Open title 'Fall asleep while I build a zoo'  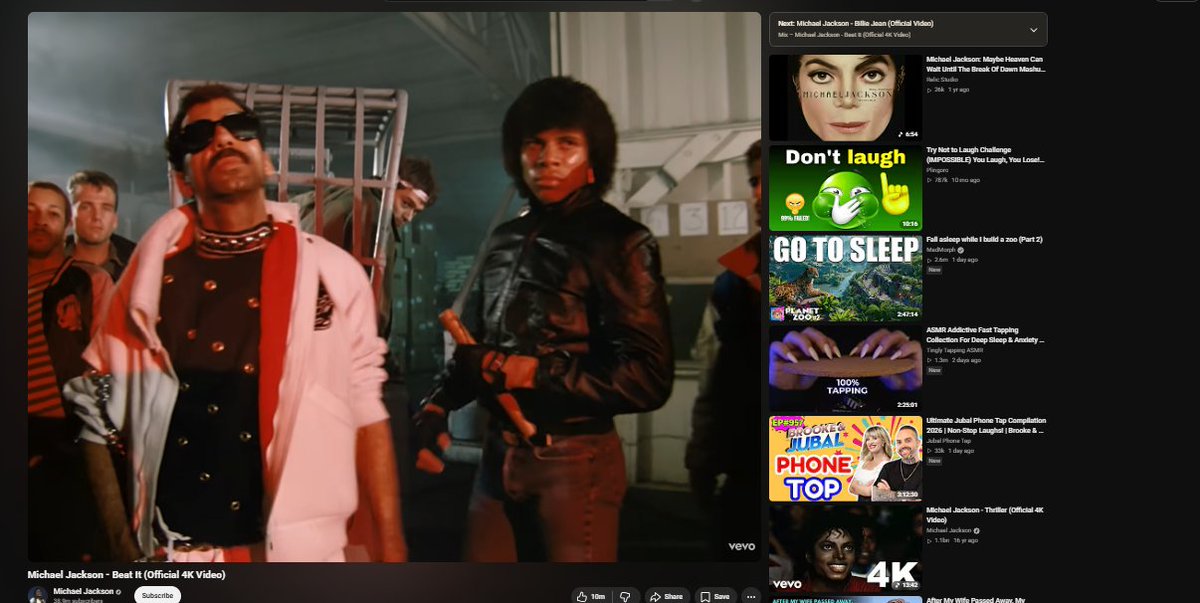tap(984, 240)
